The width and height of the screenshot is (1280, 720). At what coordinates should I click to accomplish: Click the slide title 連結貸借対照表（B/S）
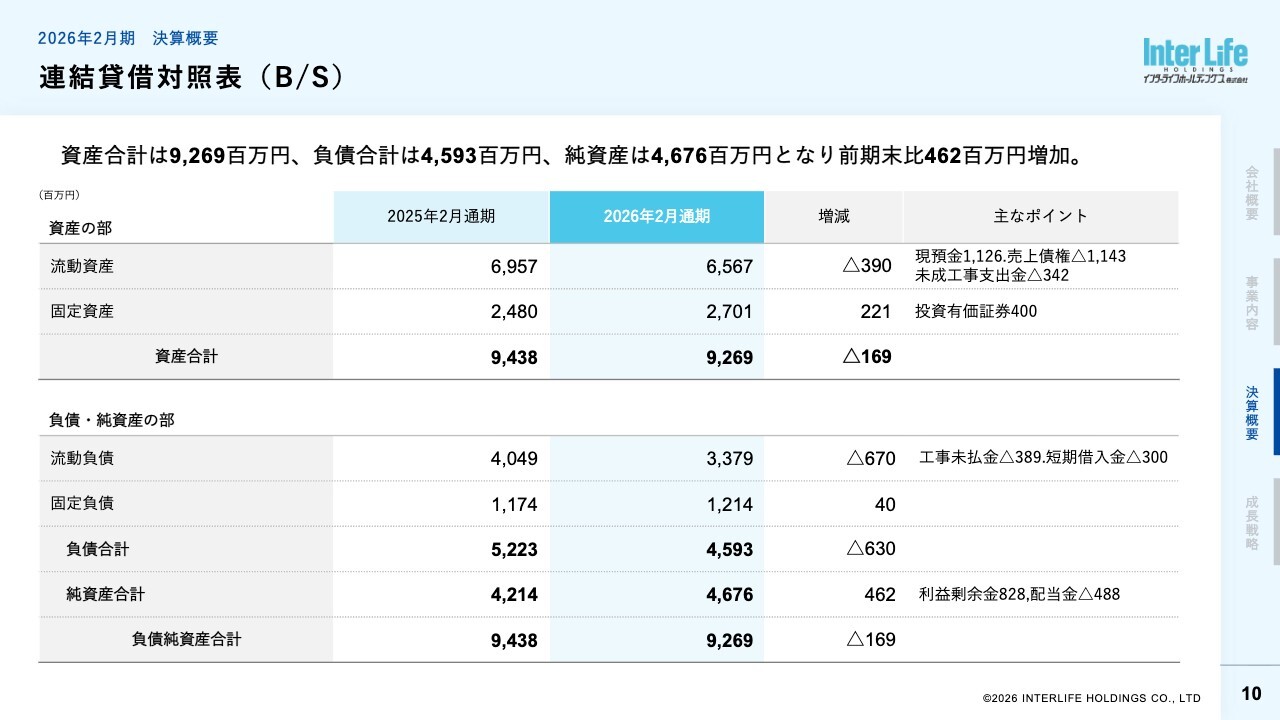point(192,78)
